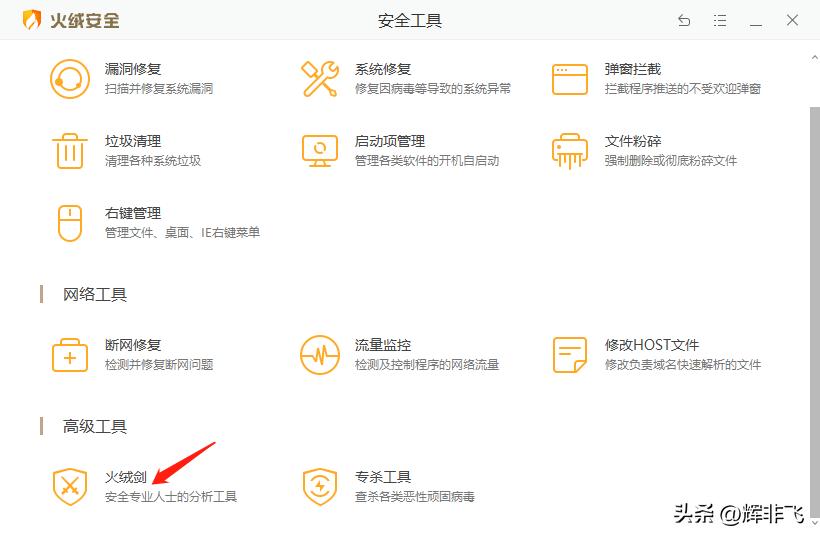Open 启动项管理 via its title

(390, 141)
